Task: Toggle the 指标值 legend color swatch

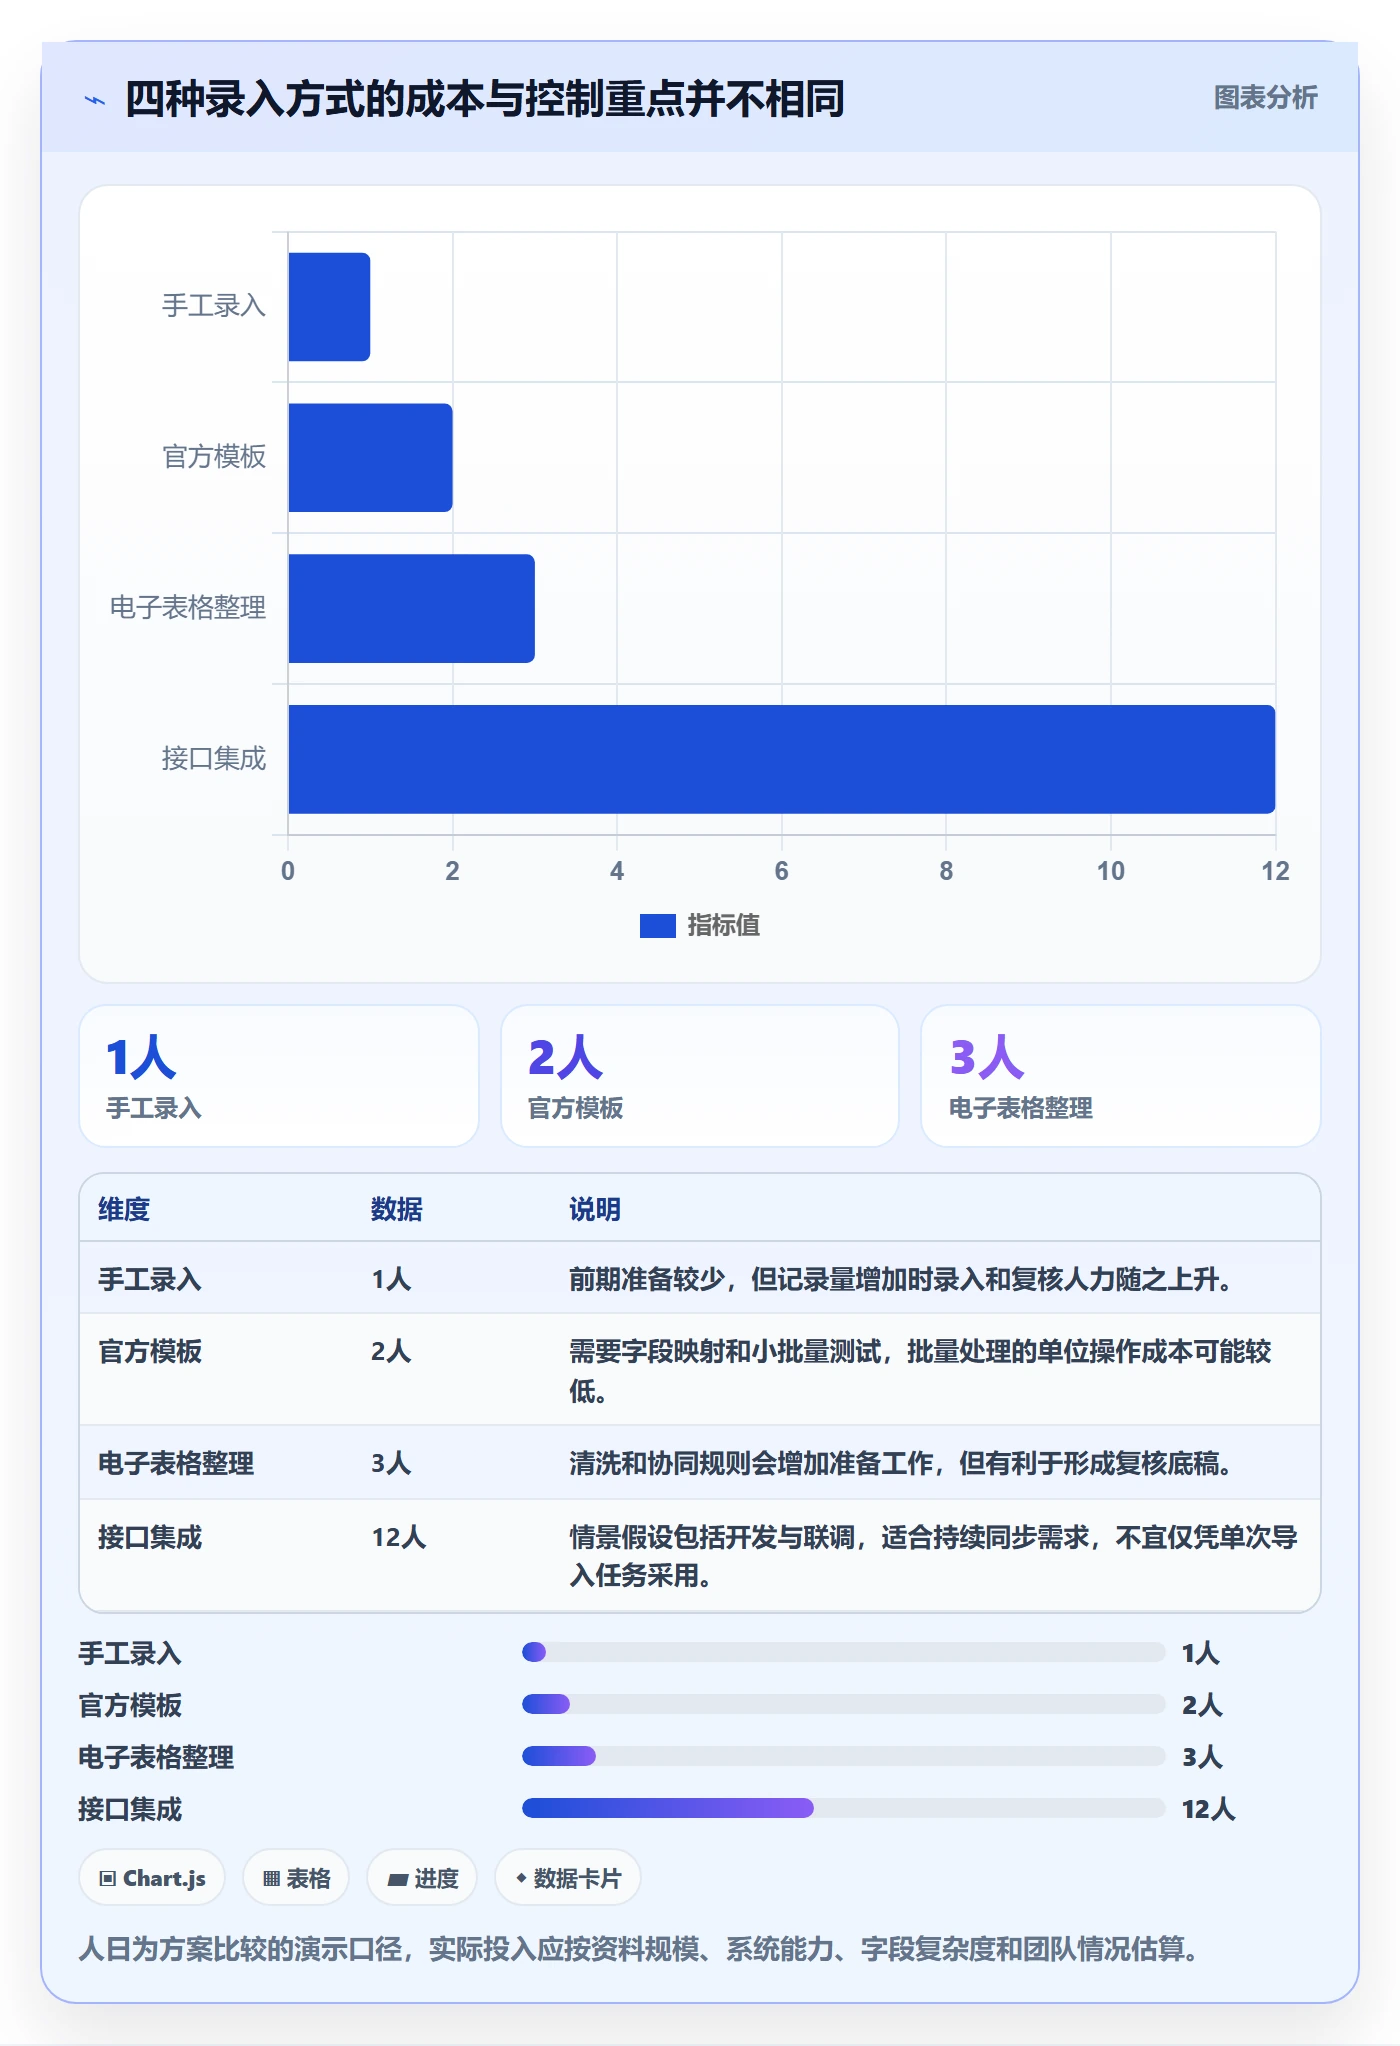Action: [x=658, y=926]
